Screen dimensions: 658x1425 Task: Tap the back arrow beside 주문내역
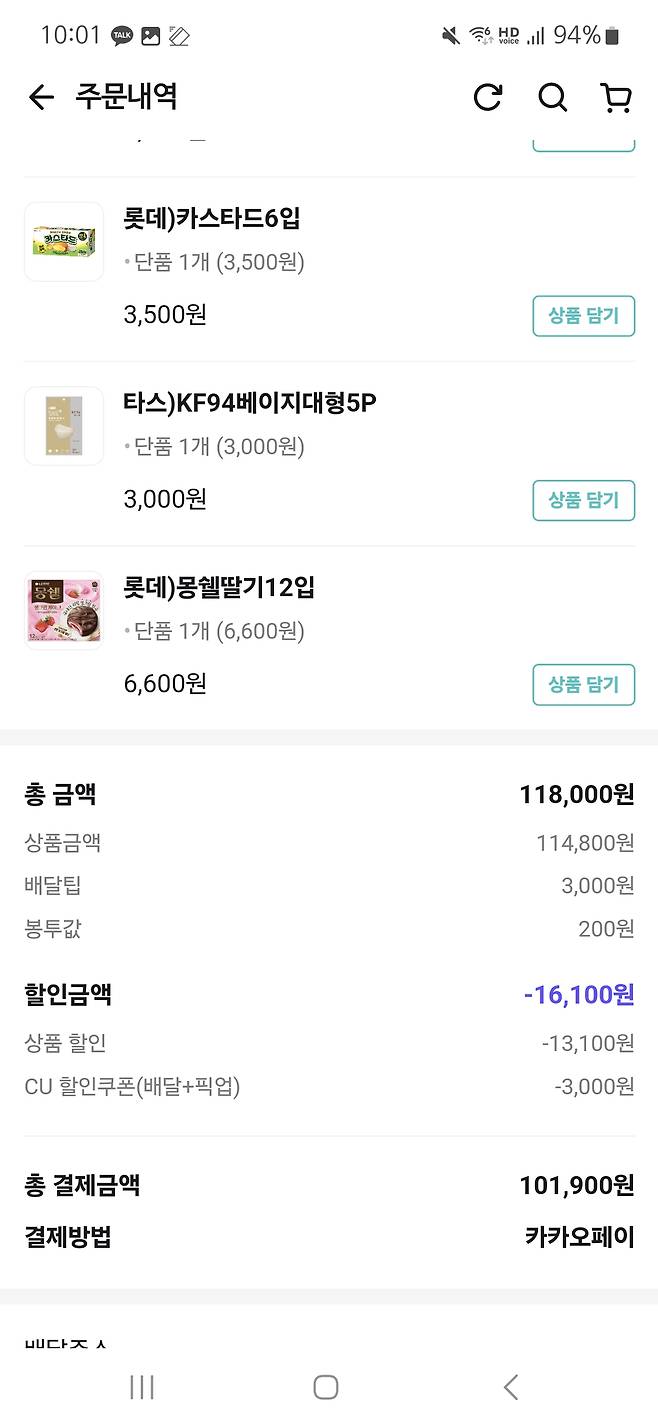click(41, 97)
